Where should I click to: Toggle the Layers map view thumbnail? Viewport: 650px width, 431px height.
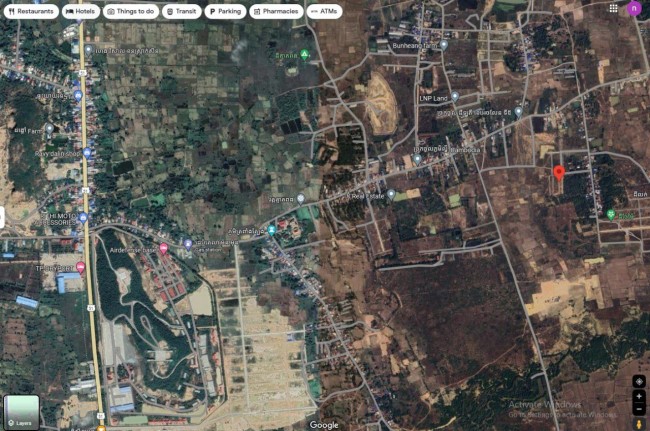point(21,411)
